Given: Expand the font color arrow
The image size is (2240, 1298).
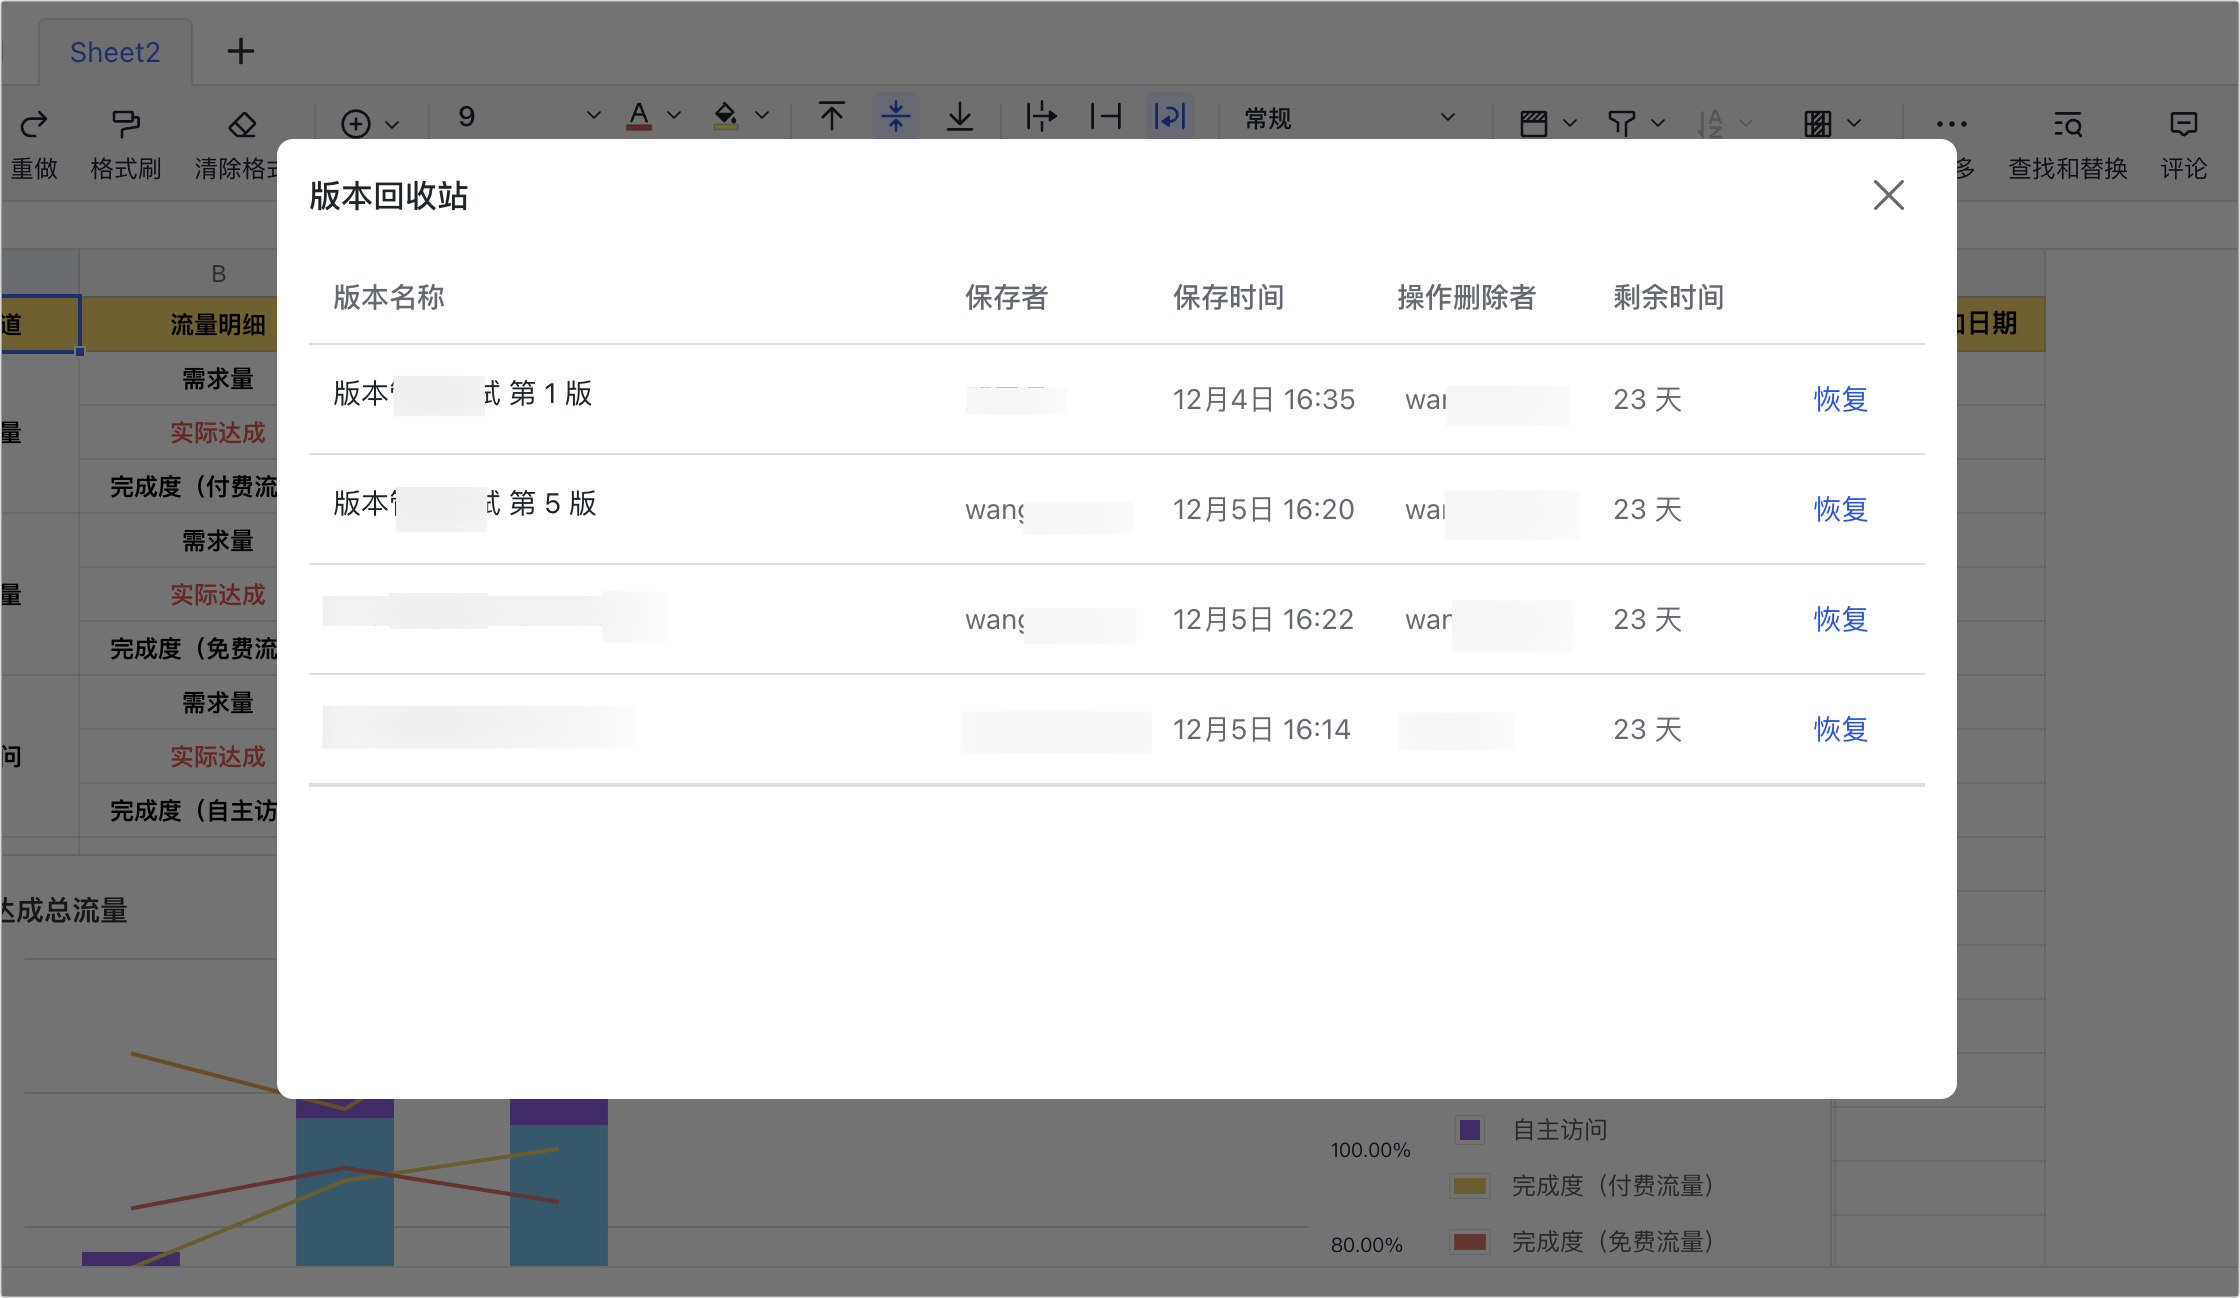Looking at the screenshot, I should [674, 116].
